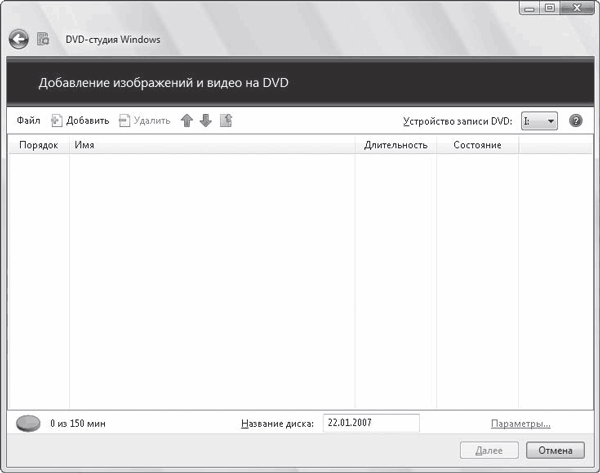
Task: Sort by Имя column header
Action: 212,145
